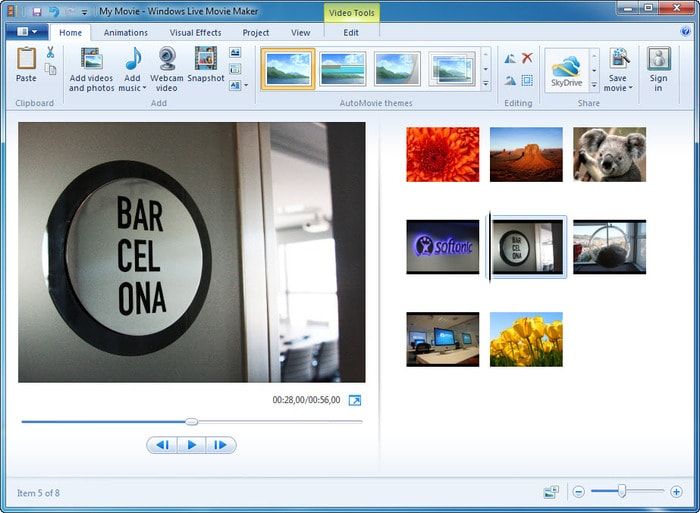Select the first AutoMovie theme thumbnail
700x513 pixels.
coord(288,69)
